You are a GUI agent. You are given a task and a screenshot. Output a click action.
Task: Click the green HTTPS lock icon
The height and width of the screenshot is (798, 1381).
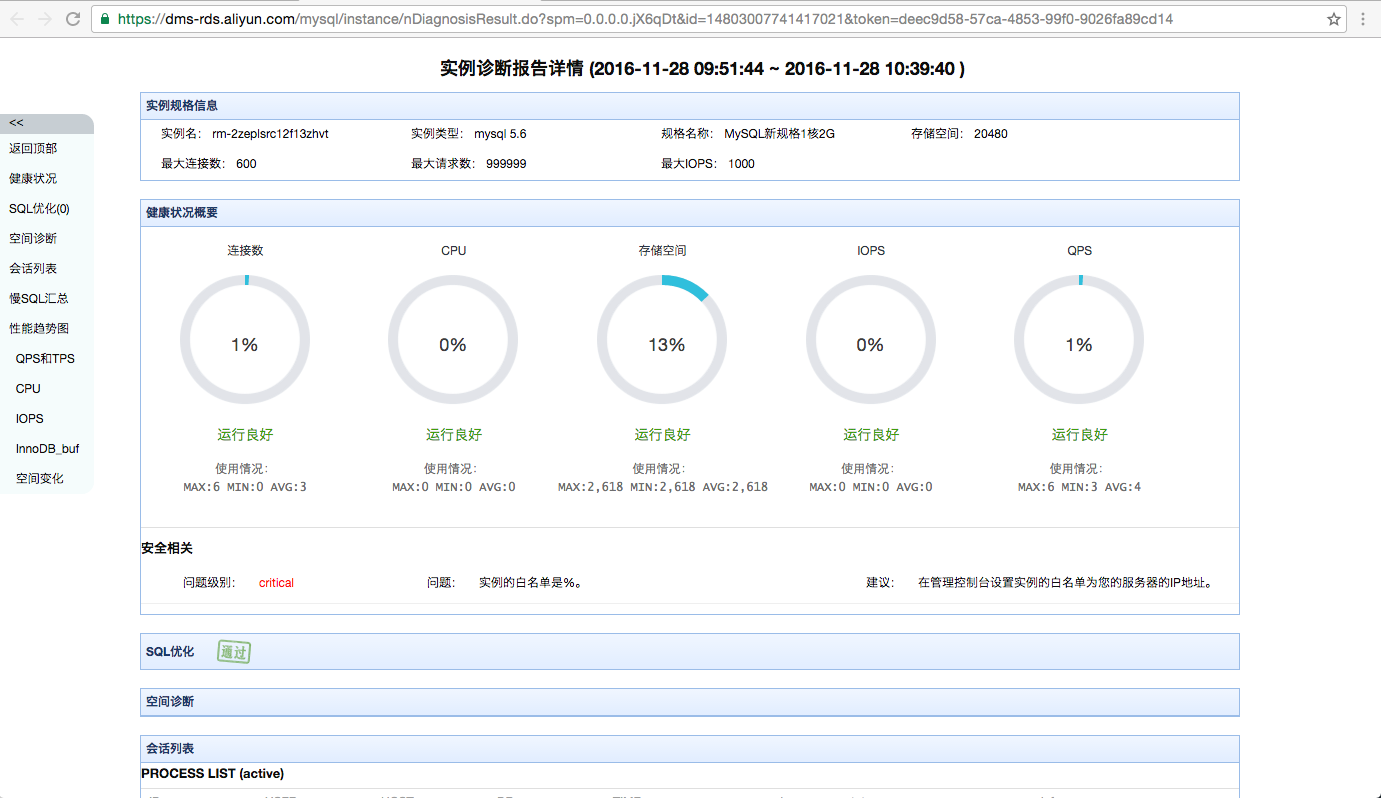[105, 19]
